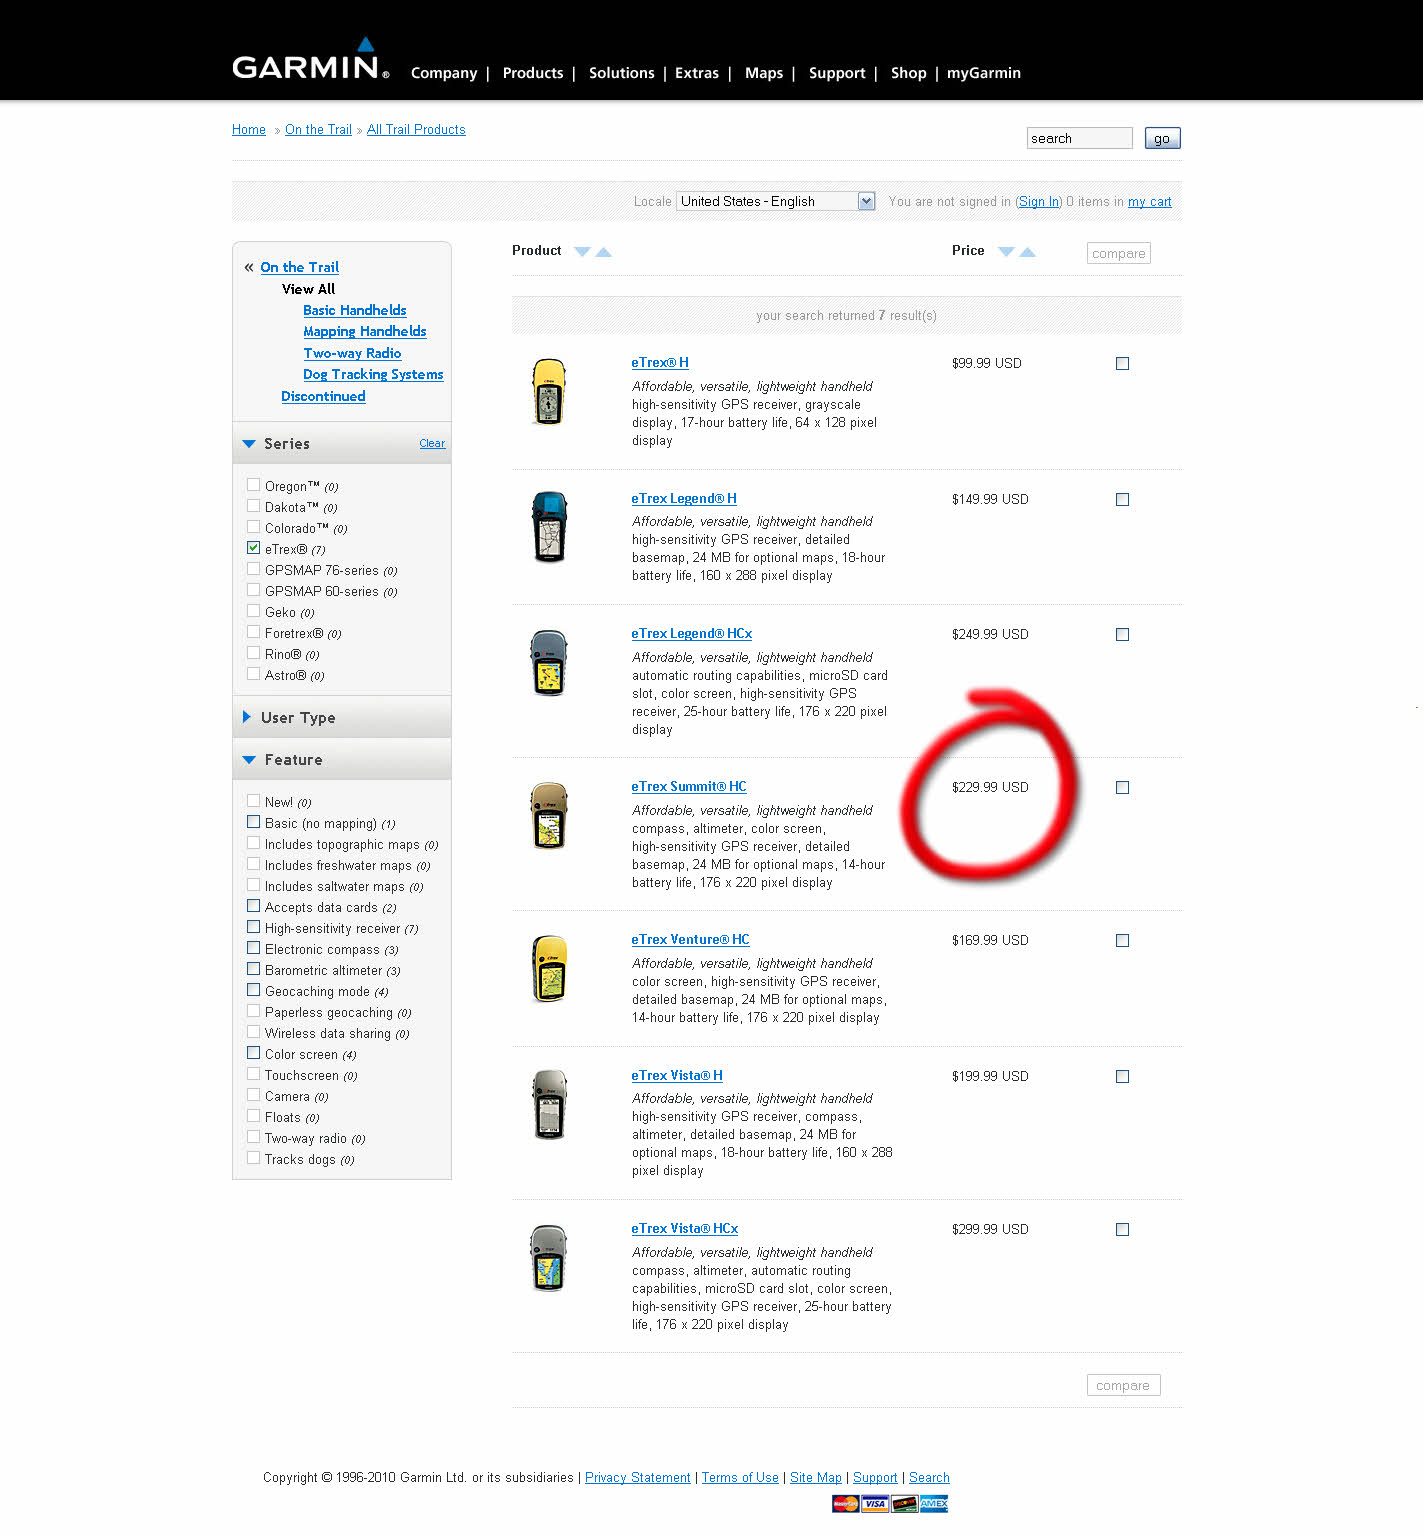The width and height of the screenshot is (1423, 1535).
Task: Open the Maps menu
Action: [x=764, y=73]
